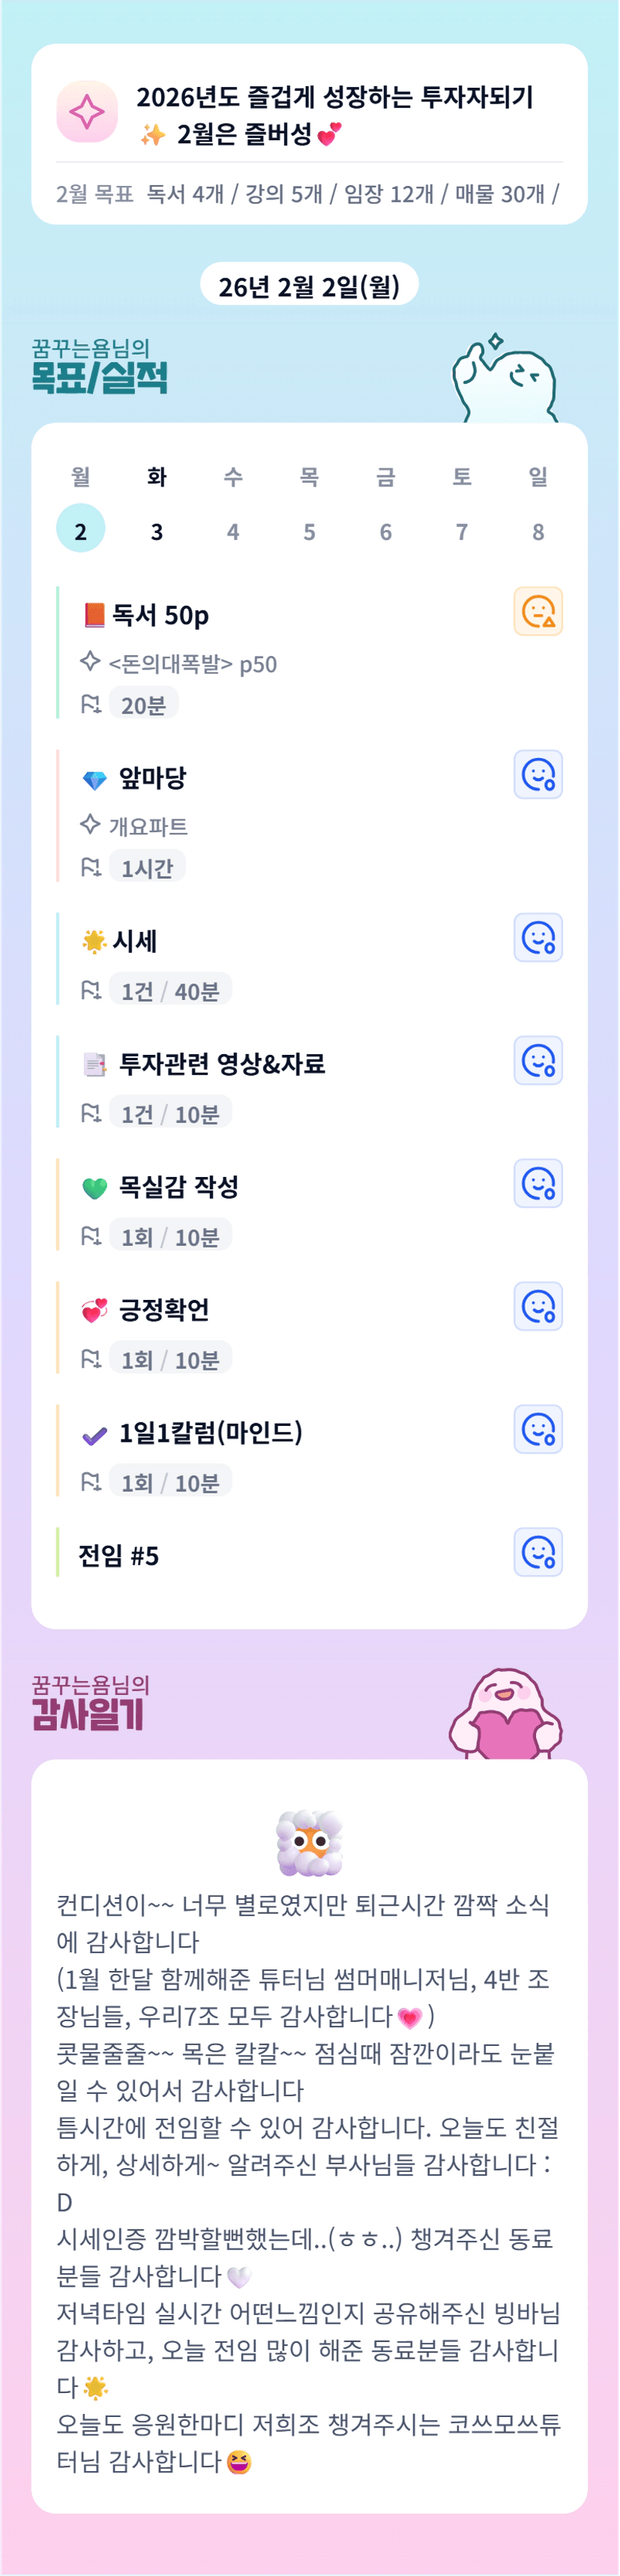The image size is (620, 2576).
Task: Click the status face icon for 시세
Action: 538,938
